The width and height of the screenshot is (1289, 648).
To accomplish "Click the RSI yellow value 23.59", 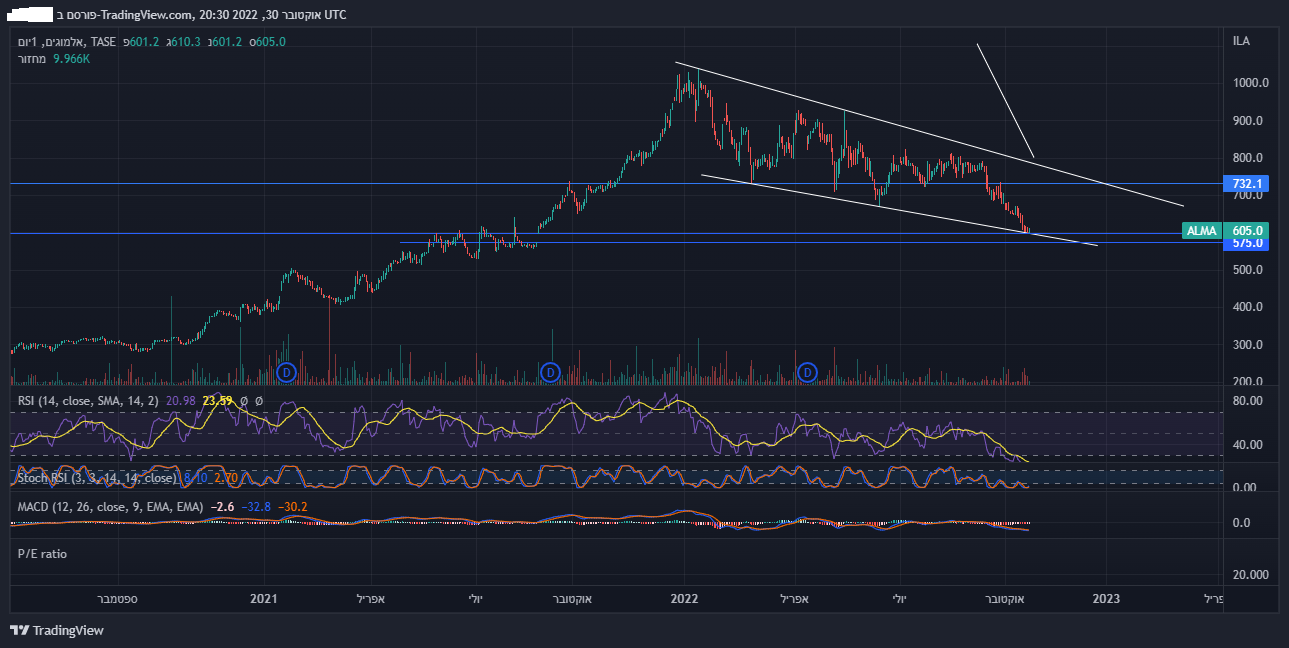I will coord(217,400).
